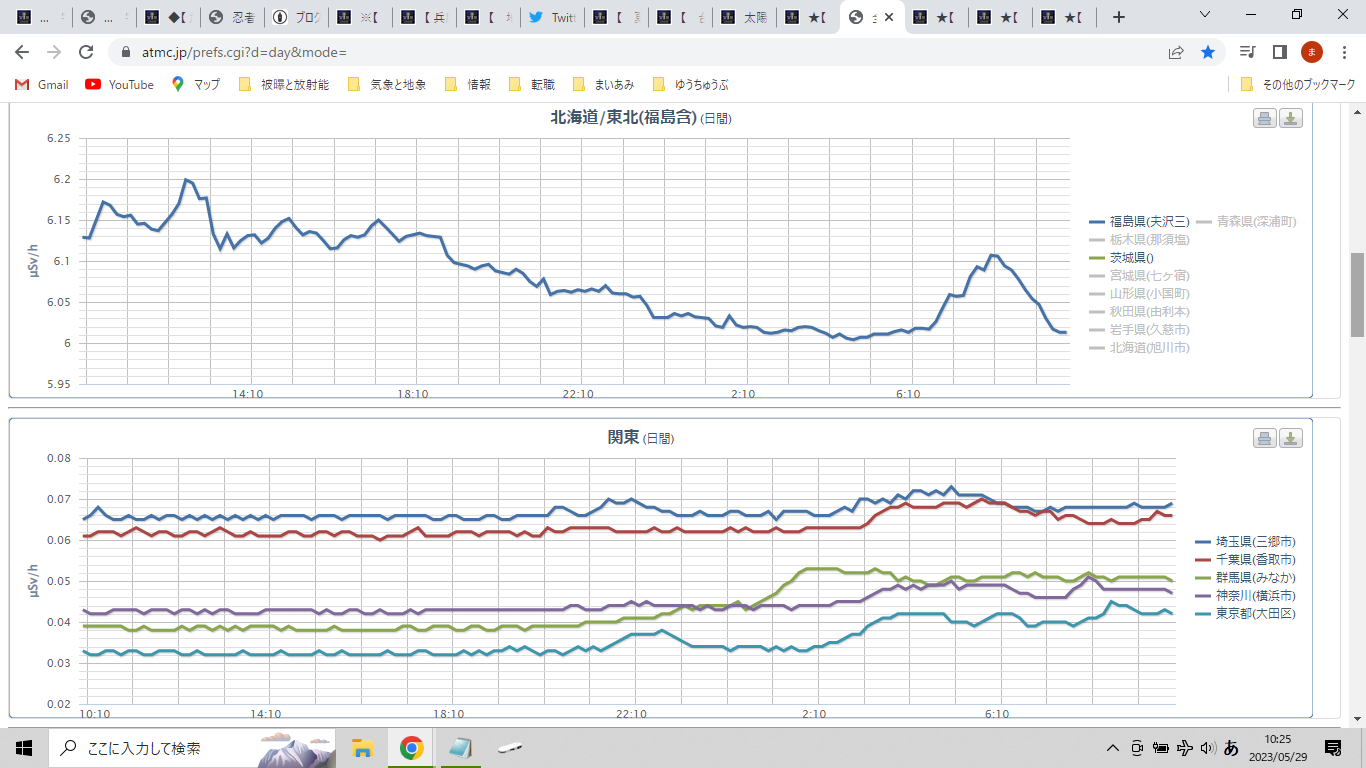This screenshot has height=768, width=1366.
Task: Print the 北海道/東北 chart
Action: [1265, 118]
